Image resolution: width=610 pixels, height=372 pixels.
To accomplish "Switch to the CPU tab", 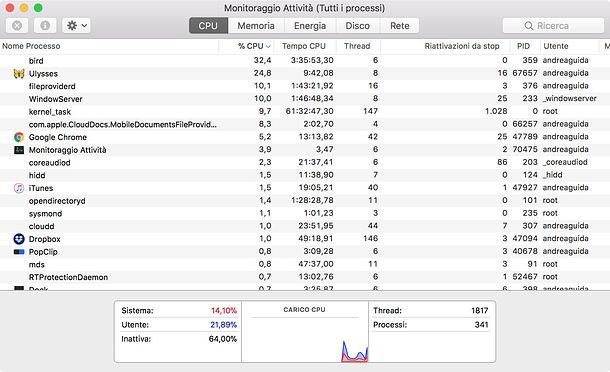I will click(208, 26).
